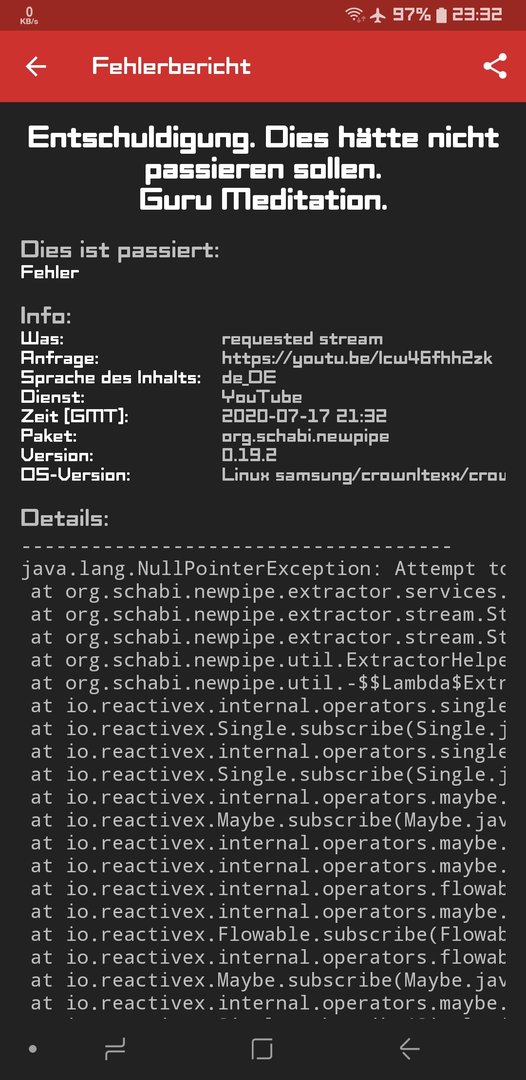Open the youtu.be request URL

357,358
